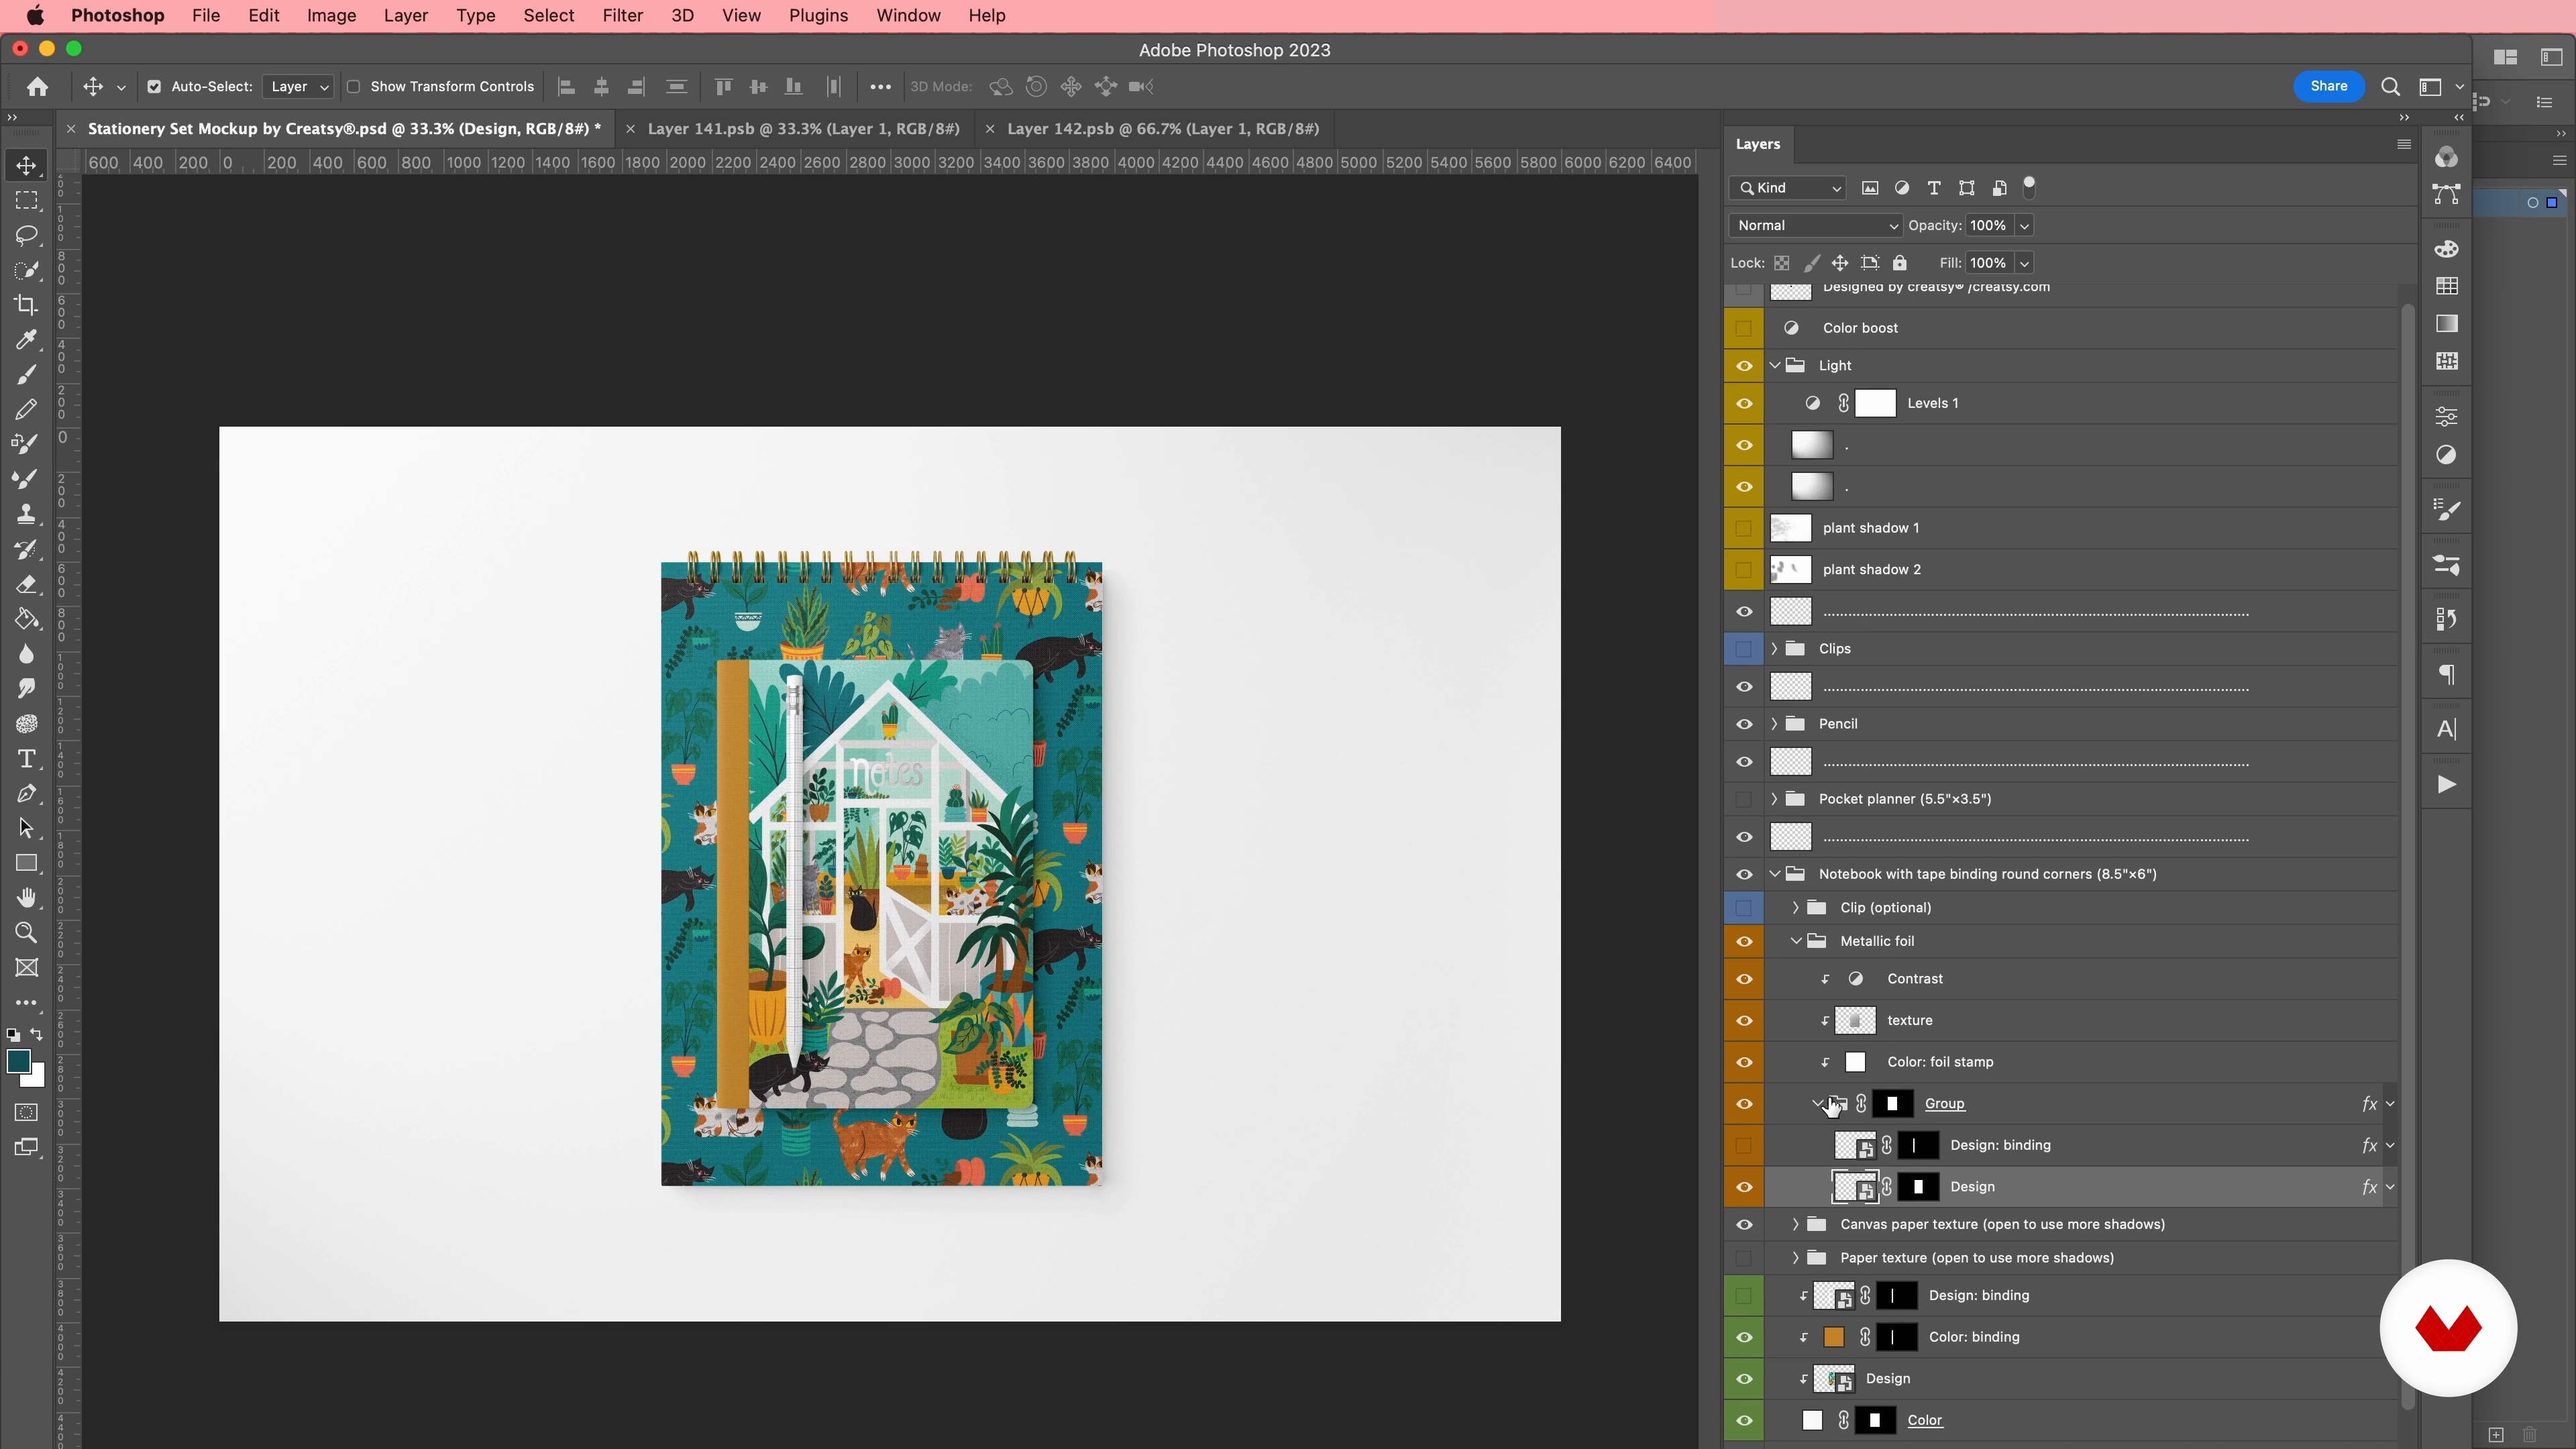The image size is (2576, 1449).
Task: Open the Fill dropdown arrow
Action: 2024,264
